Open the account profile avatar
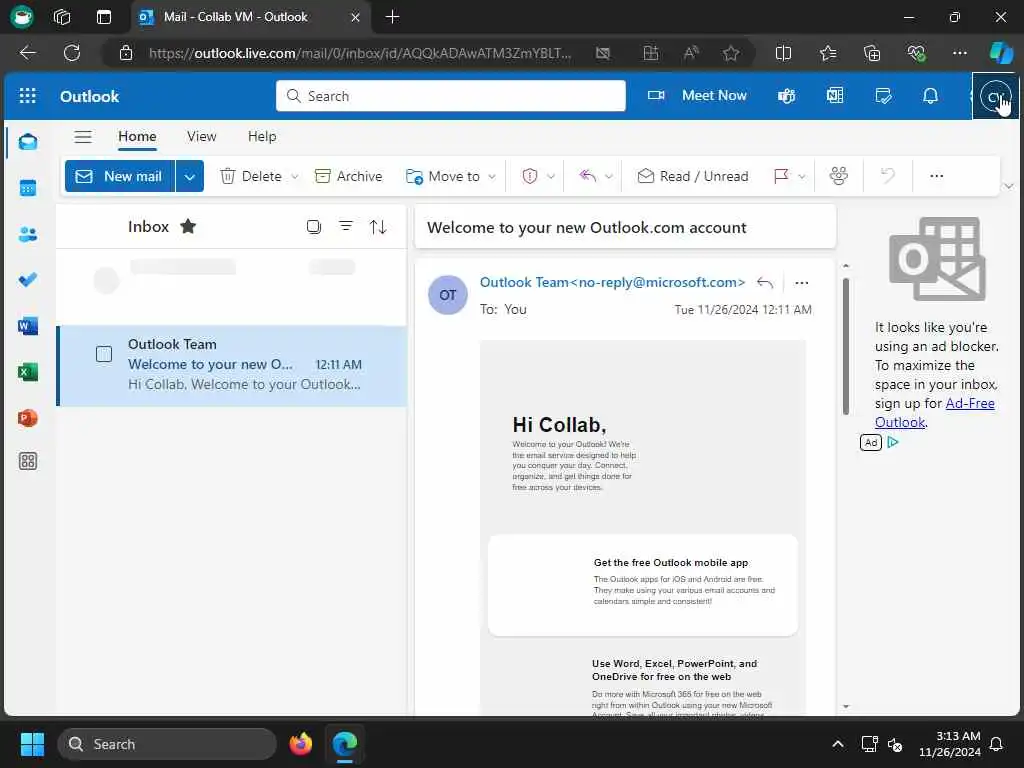Image resolution: width=1024 pixels, height=768 pixels. (995, 97)
